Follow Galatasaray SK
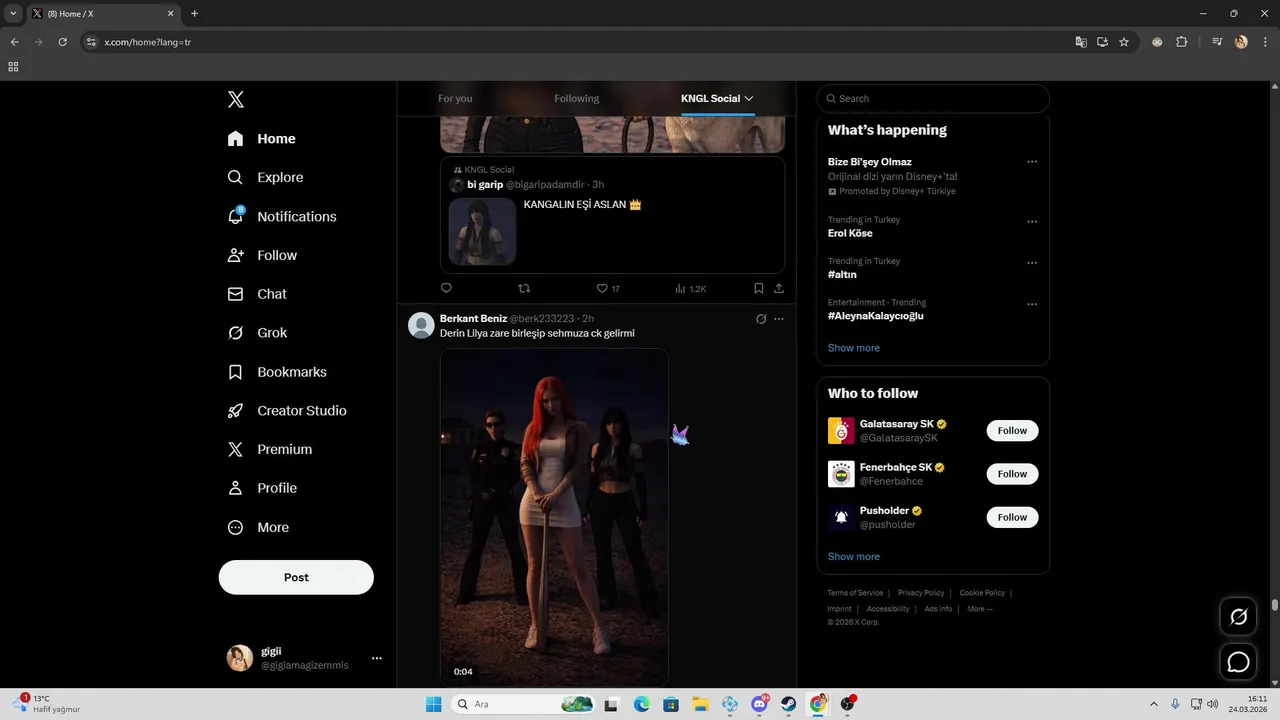The height and width of the screenshot is (720, 1280). pyautogui.click(x=1012, y=431)
